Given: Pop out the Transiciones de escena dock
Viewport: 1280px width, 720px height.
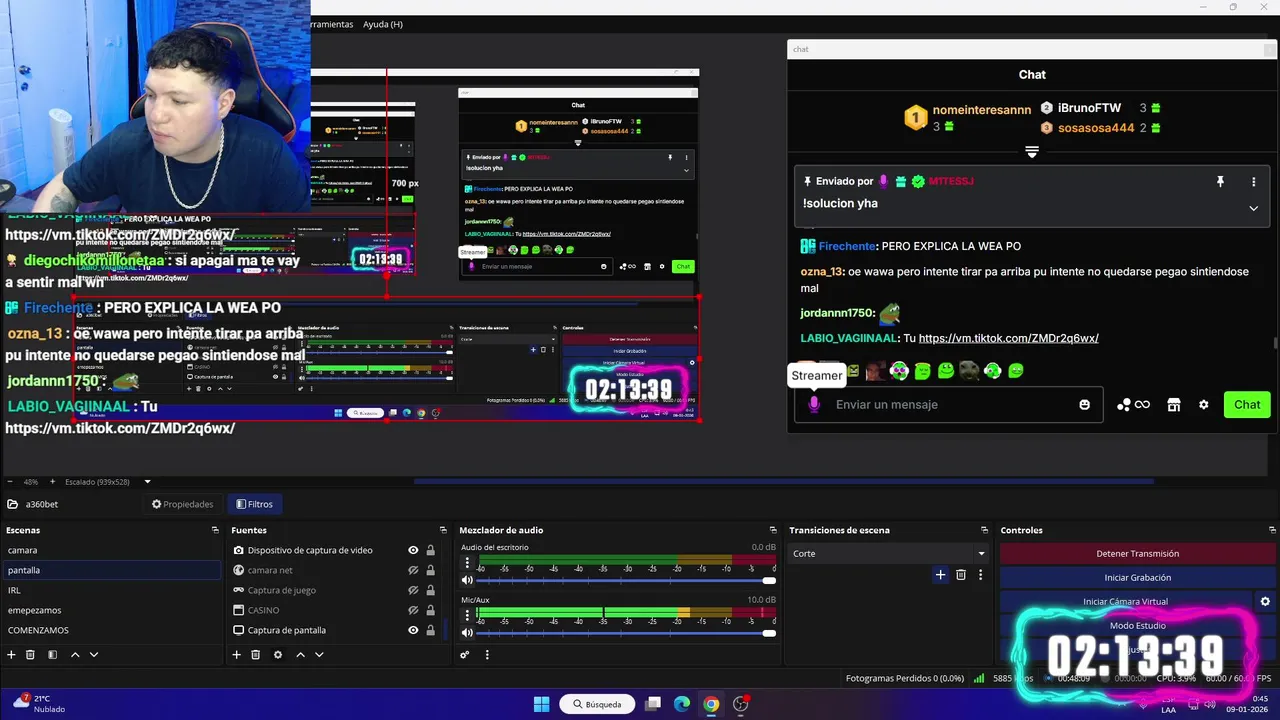Looking at the screenshot, I should [985, 530].
